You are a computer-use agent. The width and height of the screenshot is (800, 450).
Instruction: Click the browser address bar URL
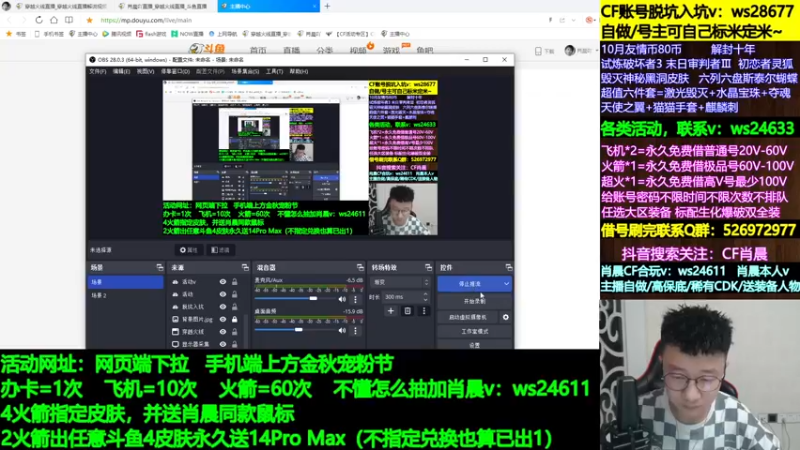coord(146,20)
